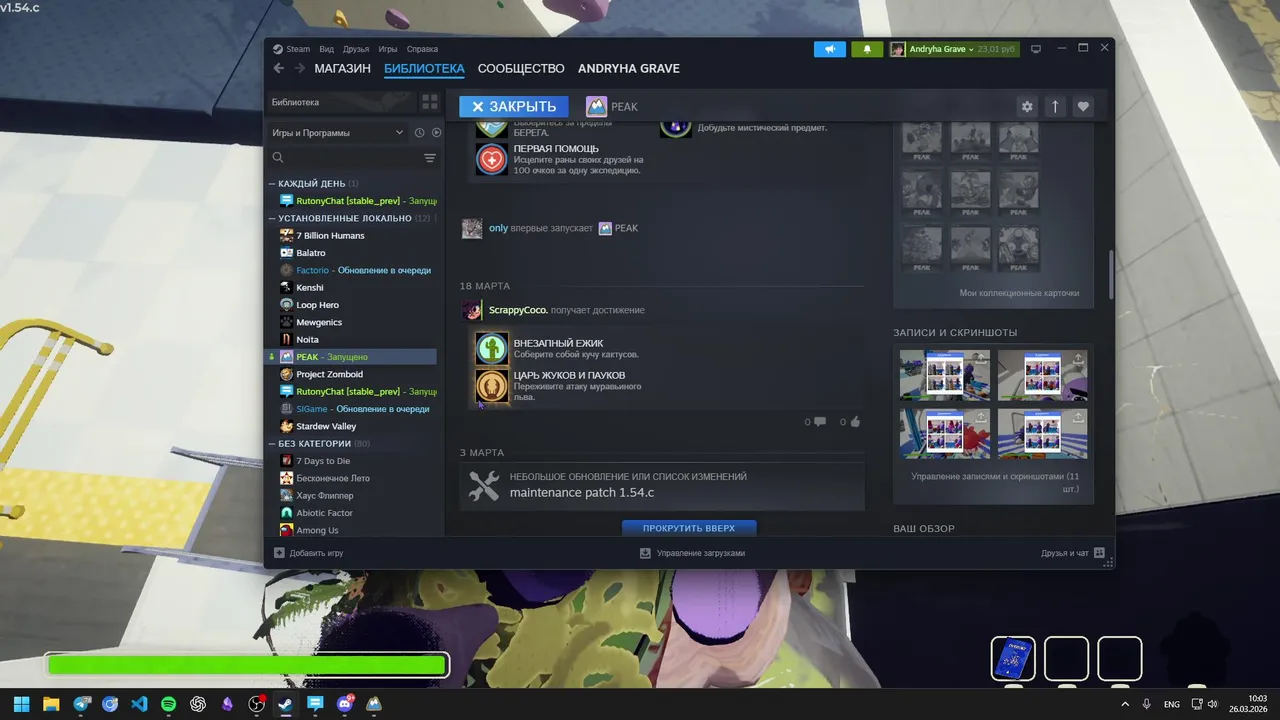This screenshot has height=720, width=1280.
Task: Open the 'Вид' menu
Action: pyautogui.click(x=327, y=49)
